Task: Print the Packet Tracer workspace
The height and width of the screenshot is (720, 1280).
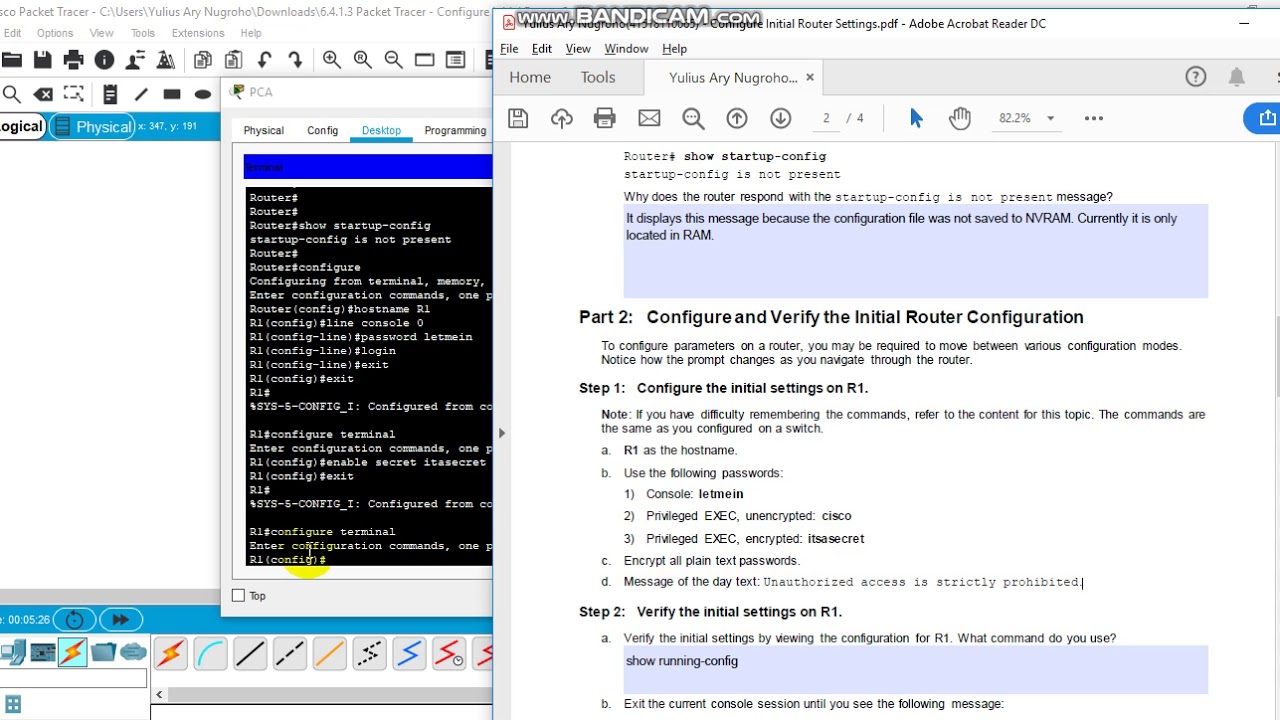Action: [73, 60]
